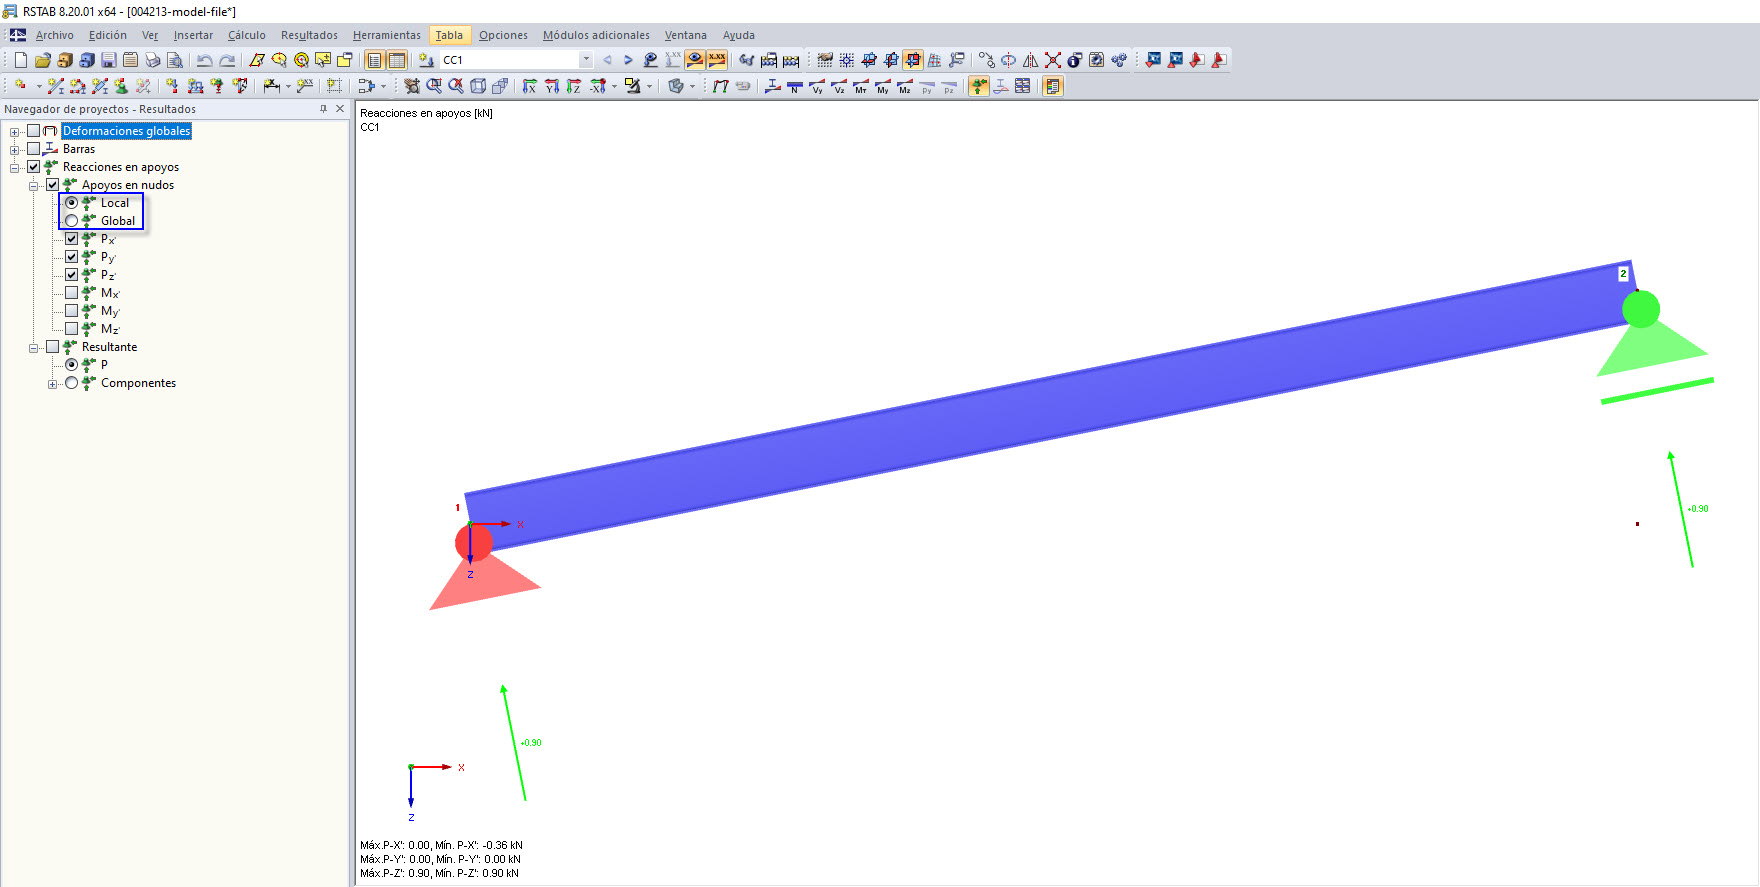Toggle the result values x.xx icon

(717, 60)
